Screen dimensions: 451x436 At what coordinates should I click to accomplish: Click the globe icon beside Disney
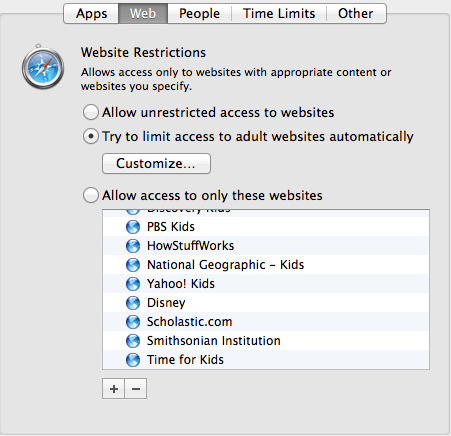[133, 303]
